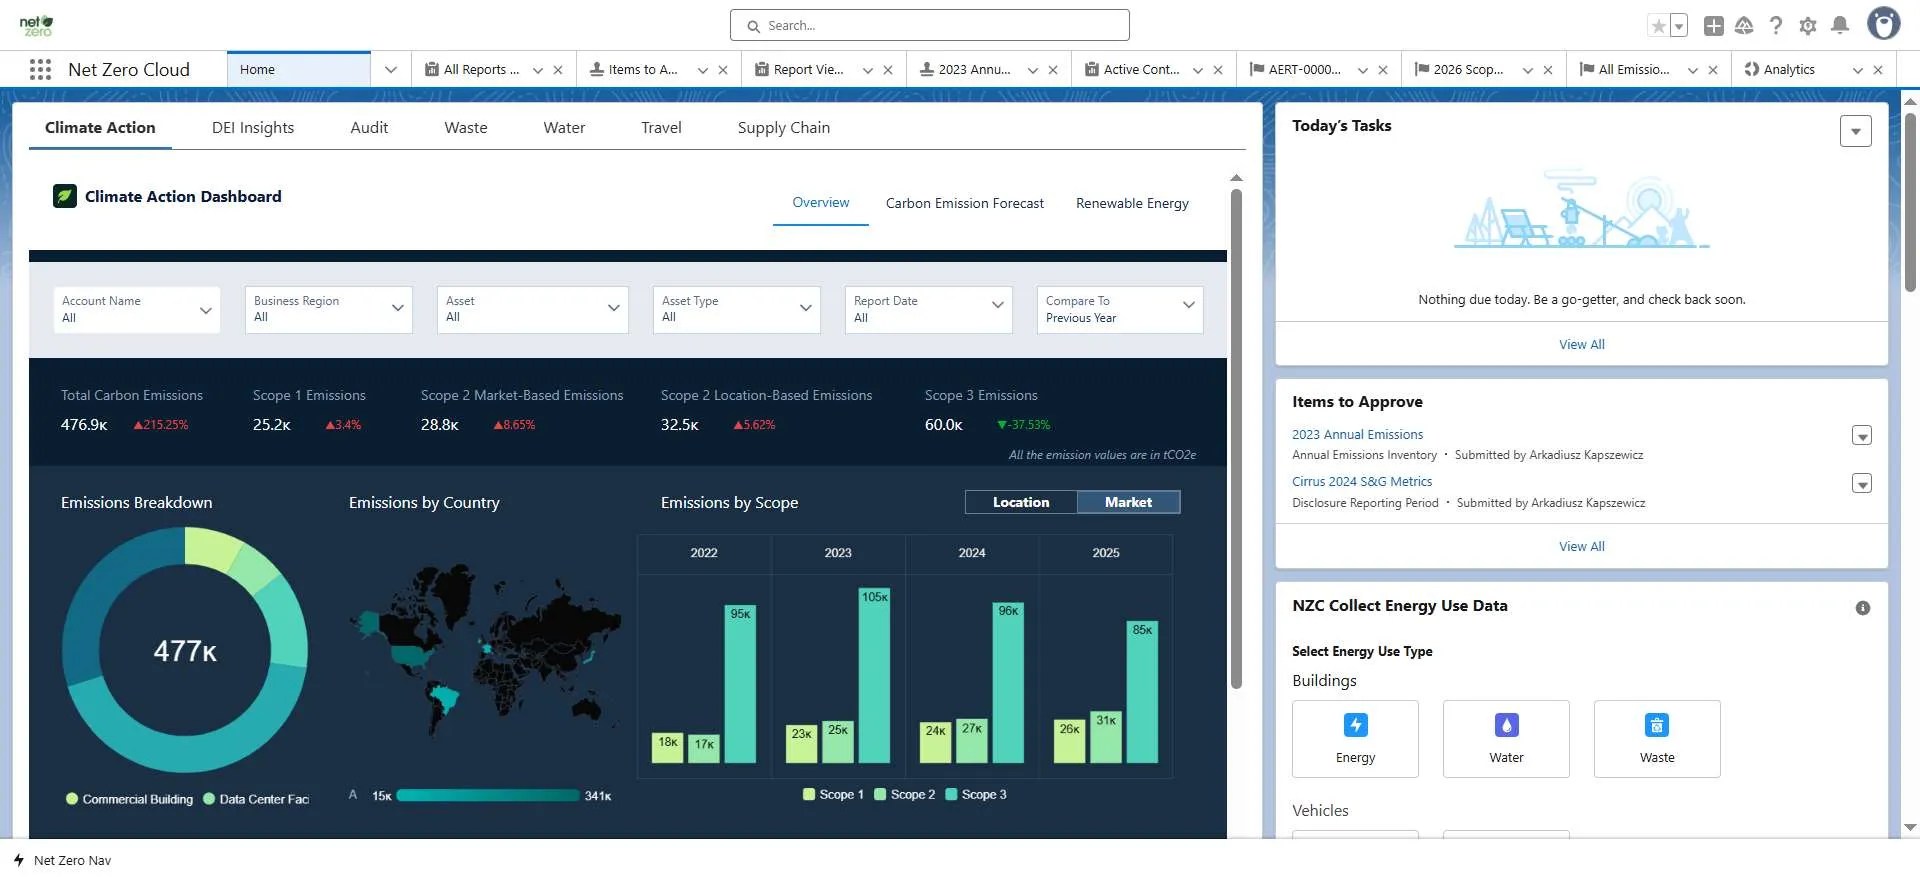Switch to the Supply Chain tab

pyautogui.click(x=784, y=128)
